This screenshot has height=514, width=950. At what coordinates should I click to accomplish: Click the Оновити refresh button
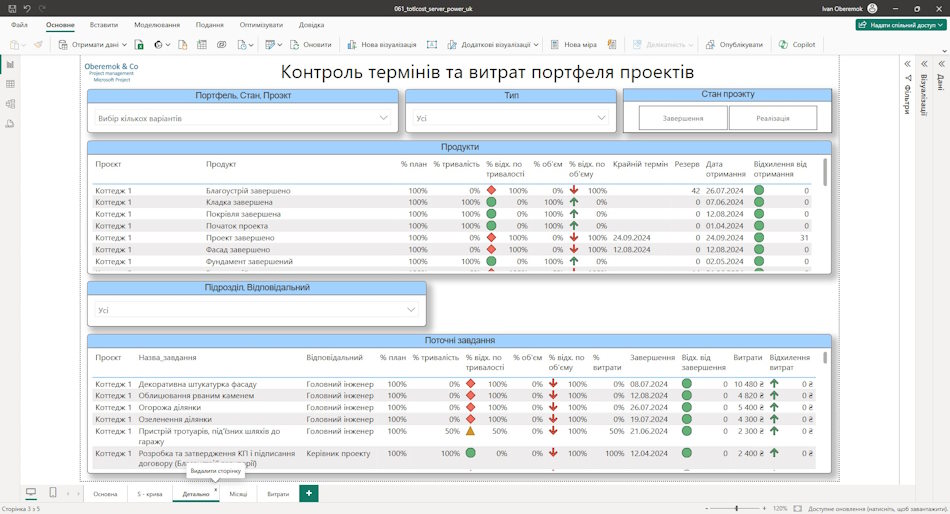[x=311, y=44]
